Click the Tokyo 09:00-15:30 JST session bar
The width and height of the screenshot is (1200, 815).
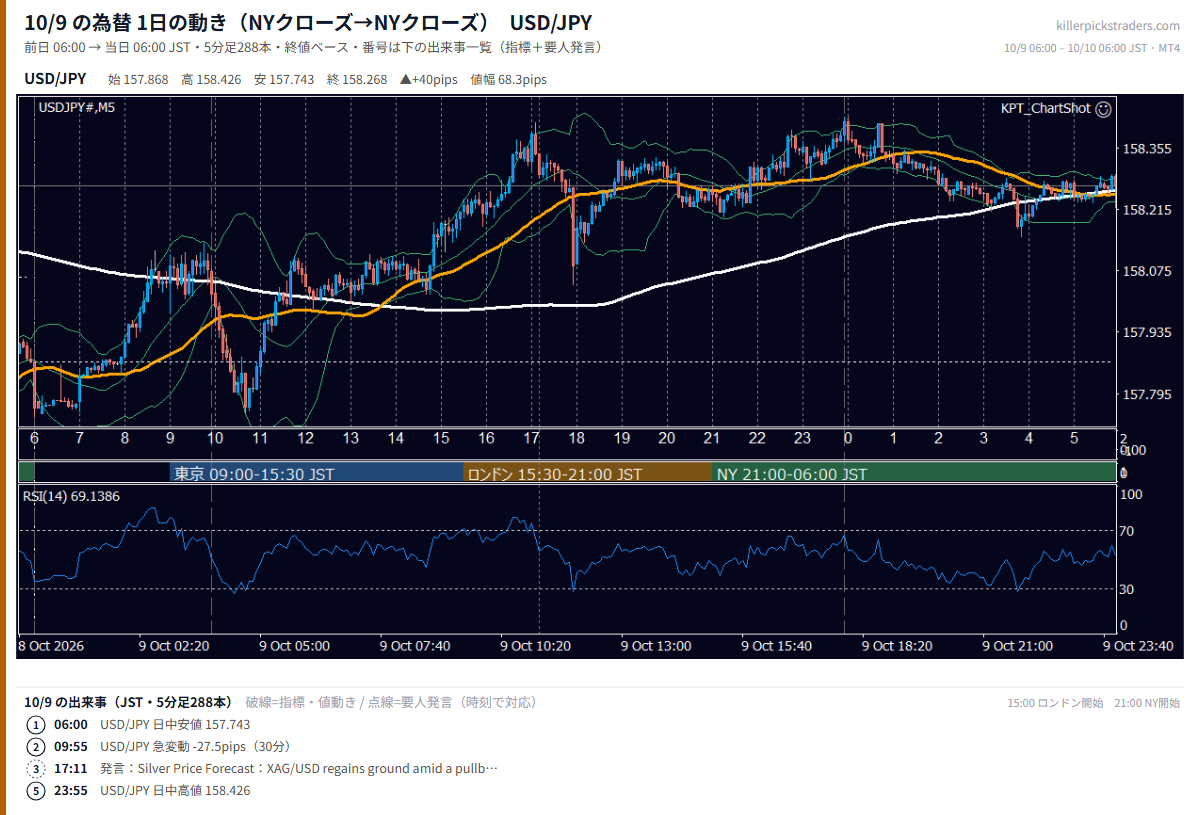[315, 474]
